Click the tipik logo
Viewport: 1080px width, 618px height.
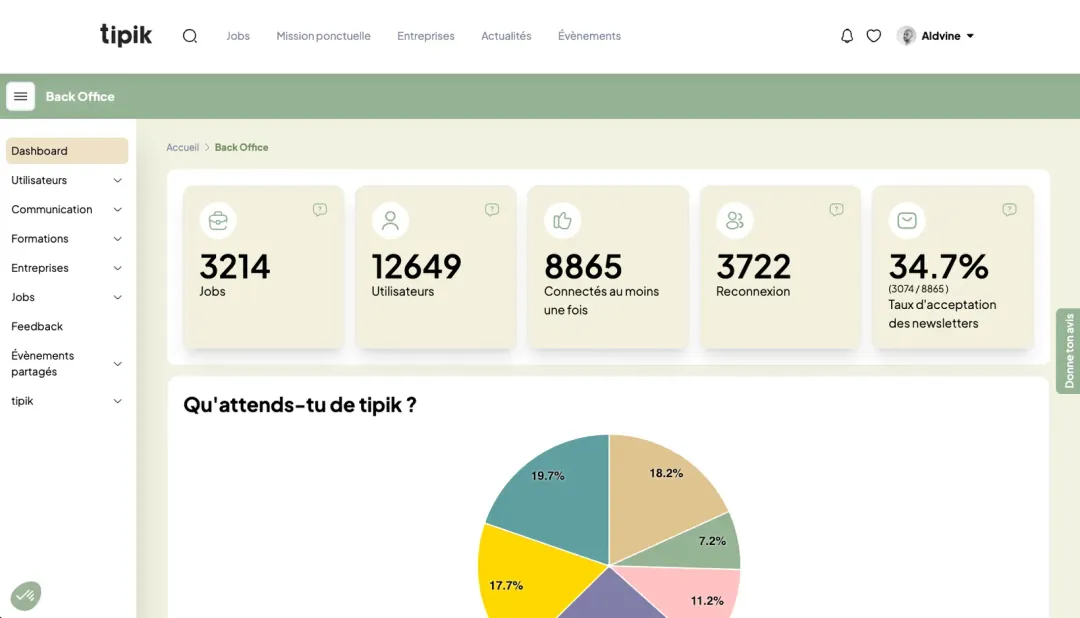[126, 35]
